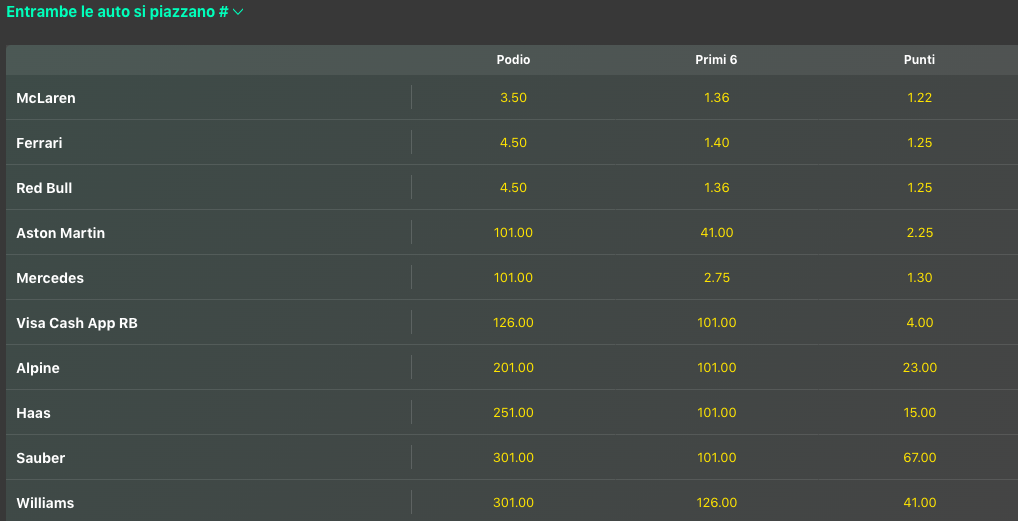Viewport: 1018px width, 521px height.
Task: Click the Williams team name row label
Action: pos(45,503)
